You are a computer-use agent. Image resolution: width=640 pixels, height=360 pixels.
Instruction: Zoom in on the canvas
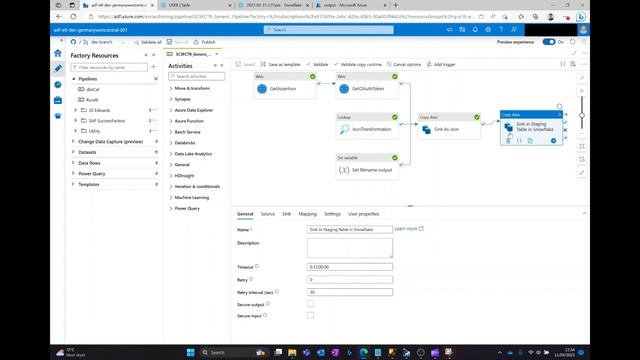(x=582, y=91)
